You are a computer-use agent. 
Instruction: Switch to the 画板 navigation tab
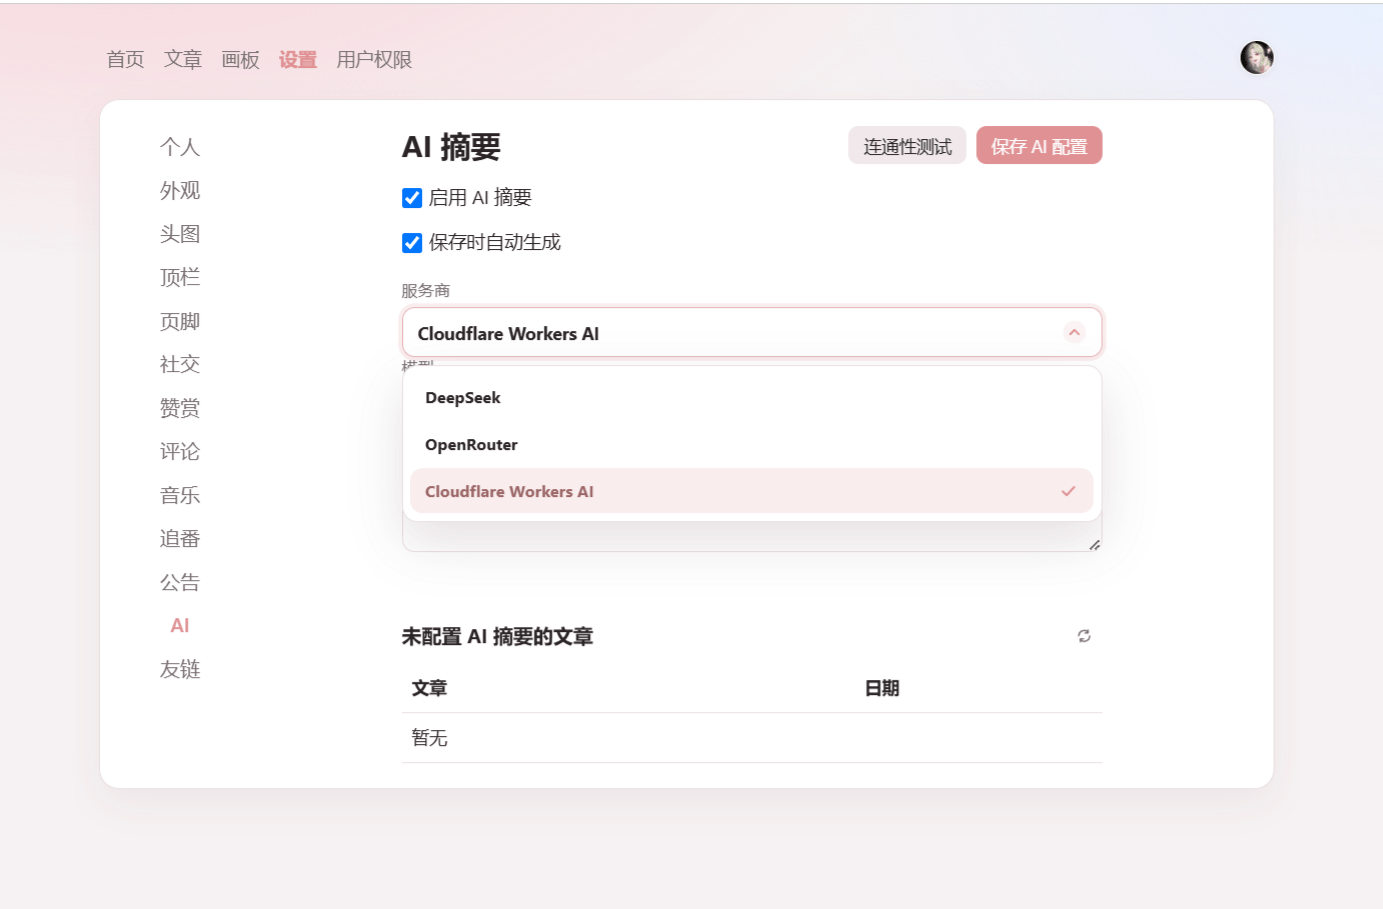point(240,60)
